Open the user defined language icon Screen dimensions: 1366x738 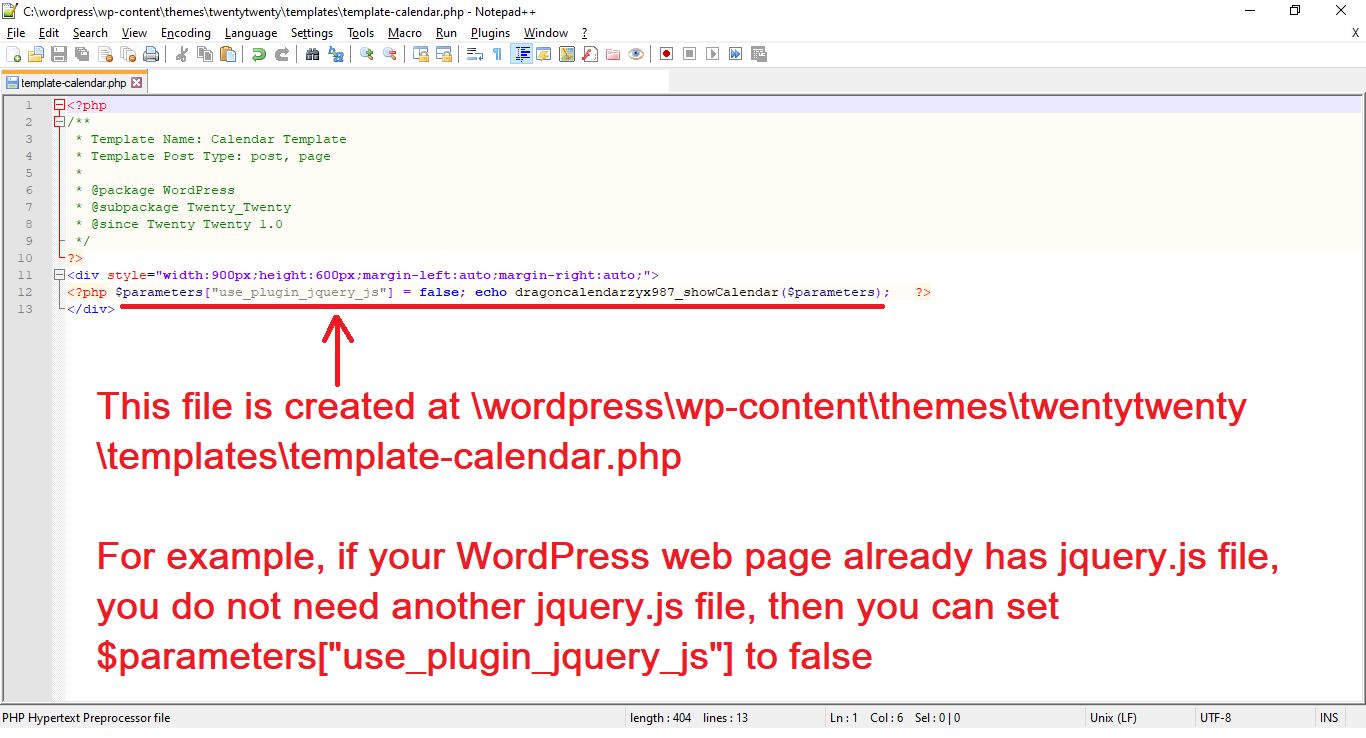[544, 54]
